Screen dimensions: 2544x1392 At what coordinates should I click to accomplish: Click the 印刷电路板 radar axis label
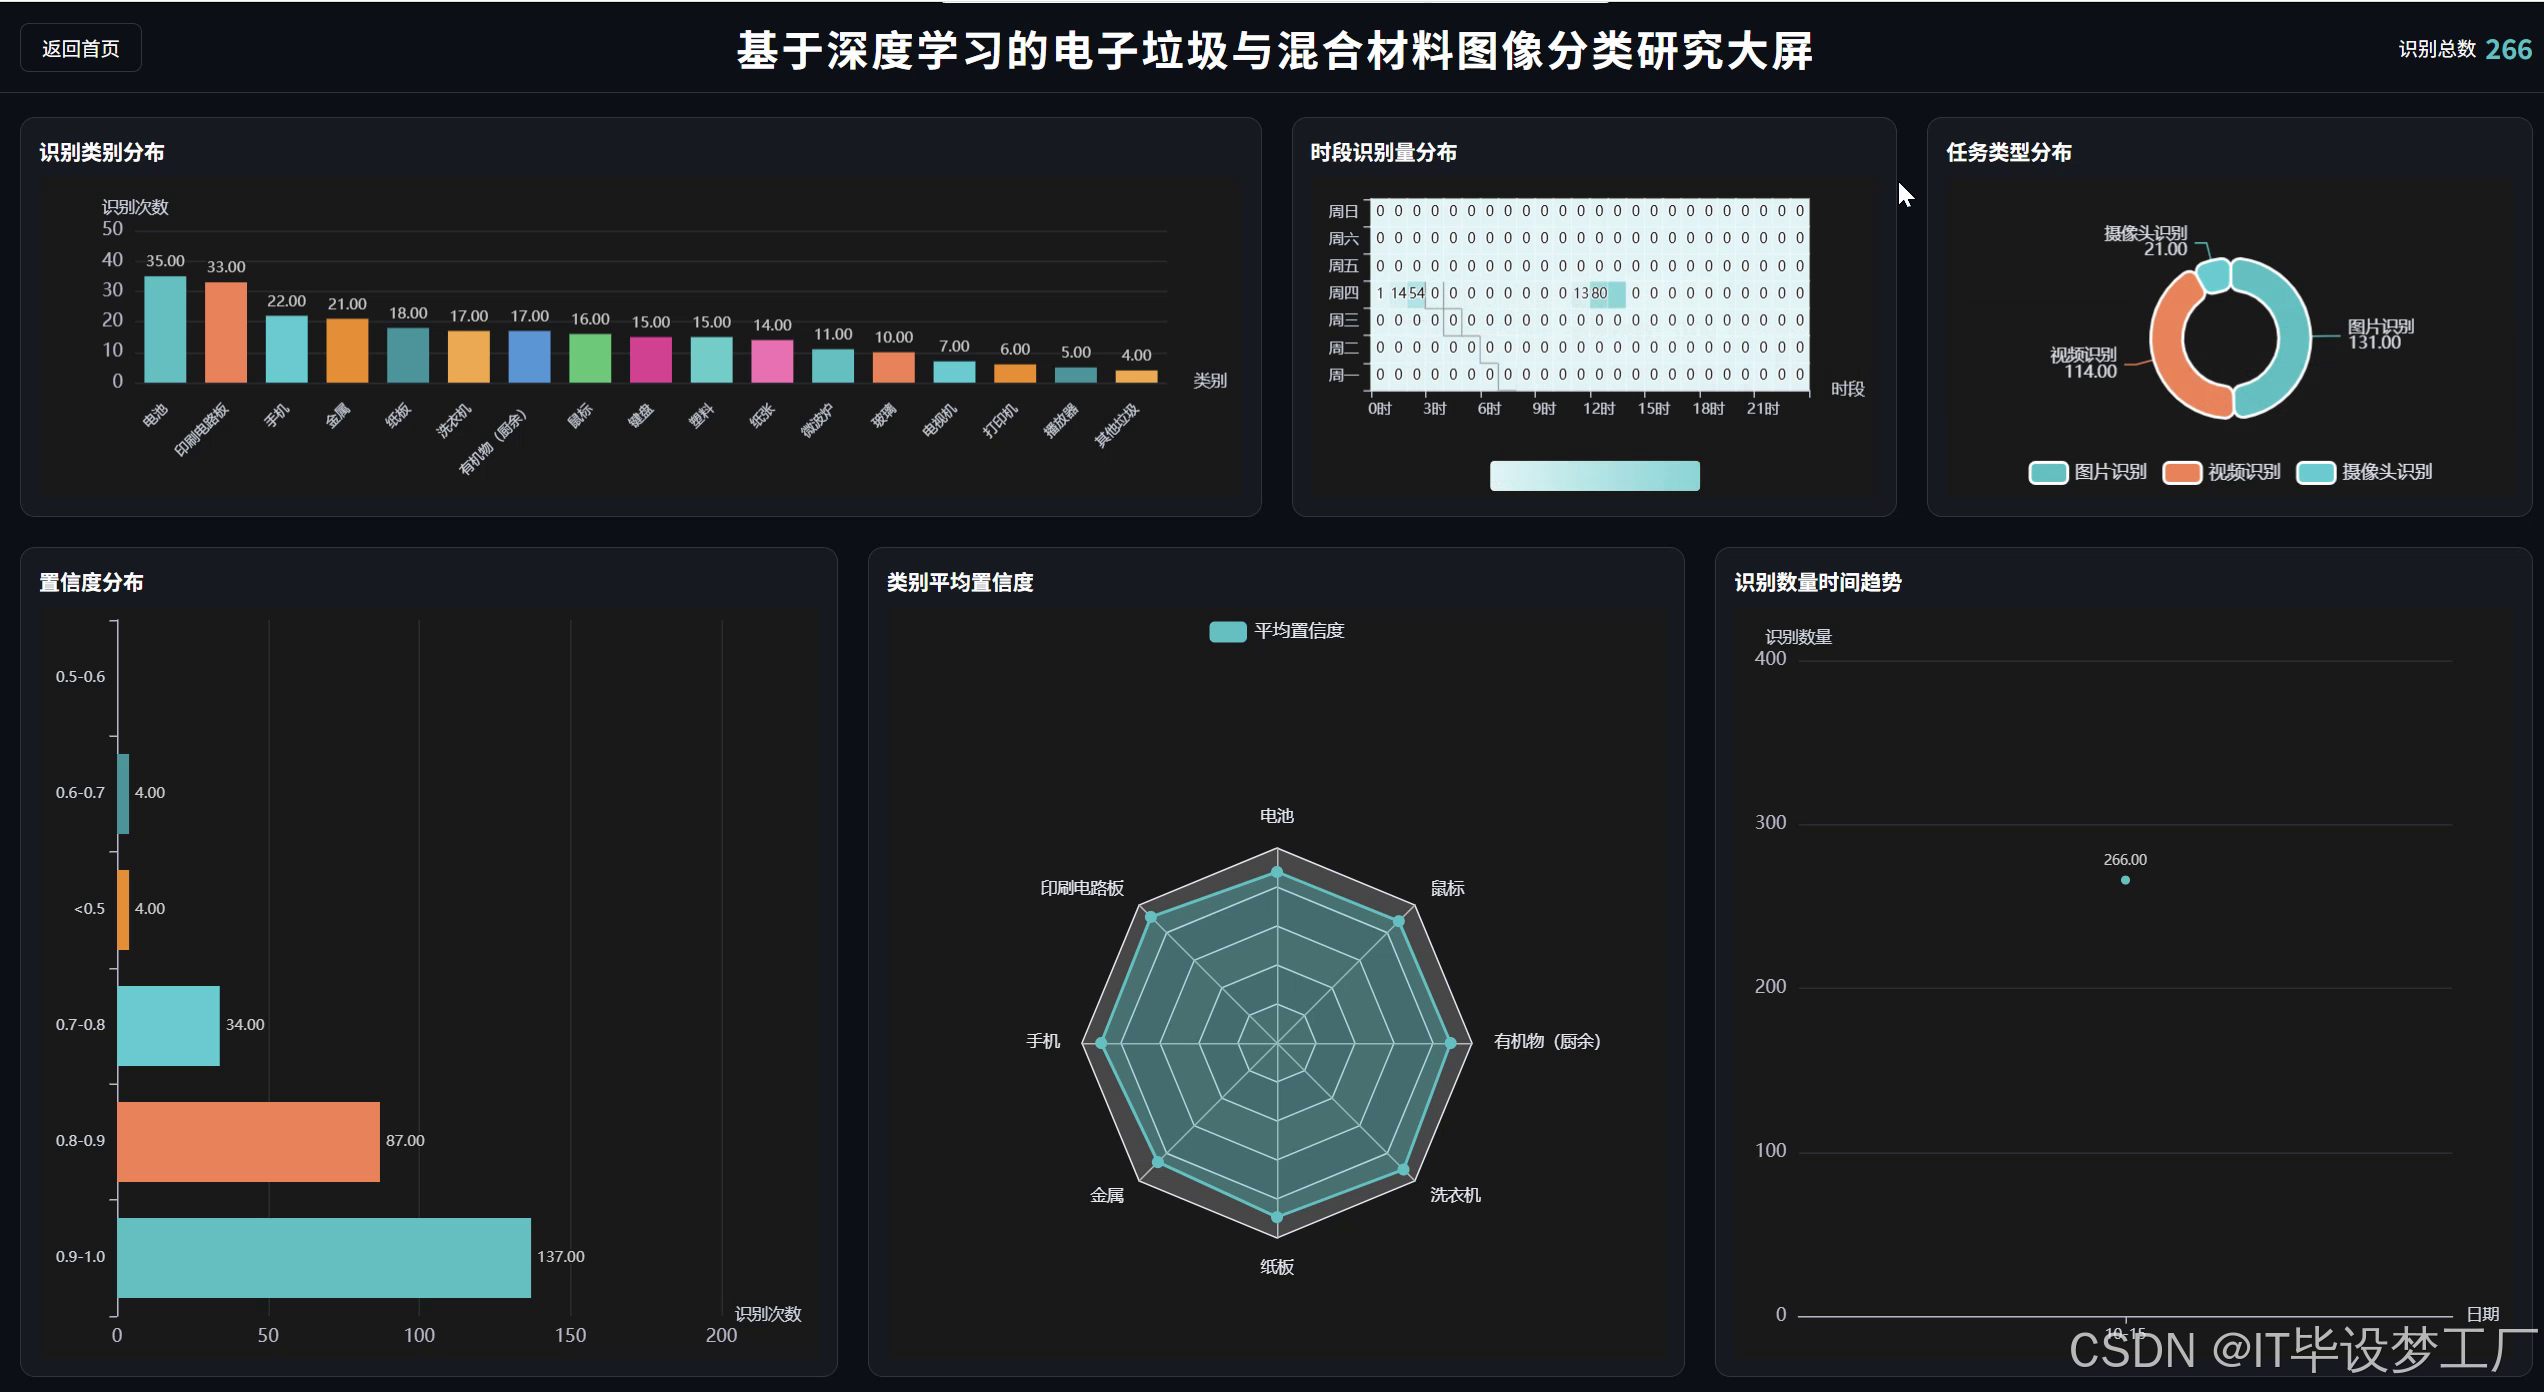pyautogui.click(x=1082, y=888)
